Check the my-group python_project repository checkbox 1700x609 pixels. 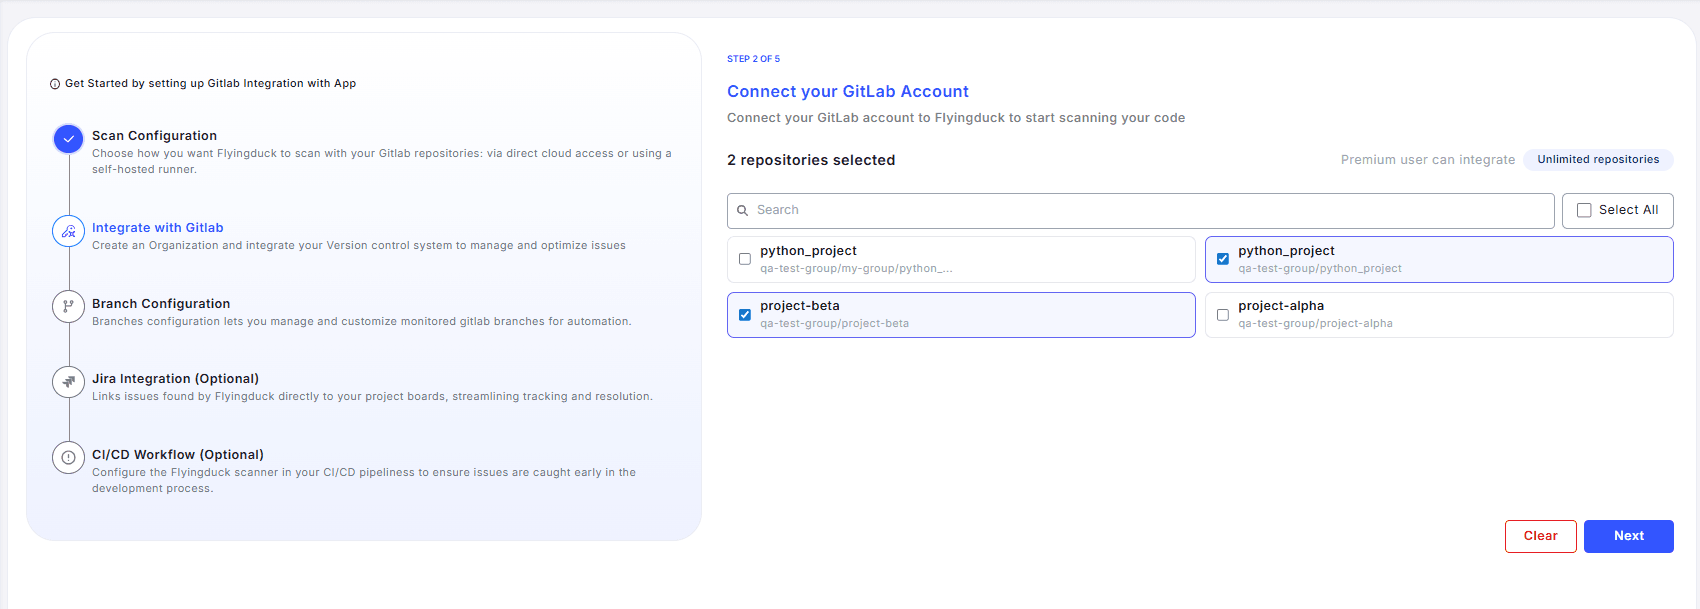tap(745, 259)
